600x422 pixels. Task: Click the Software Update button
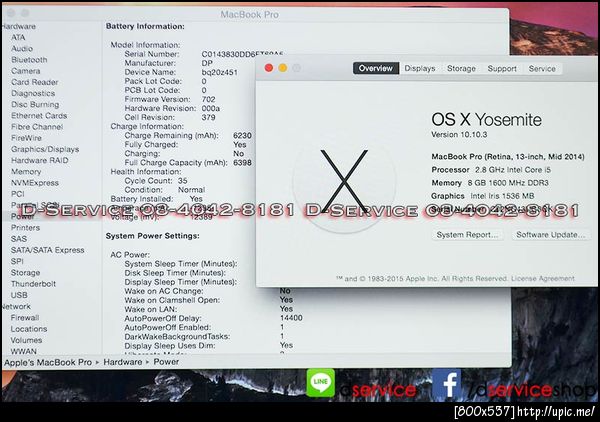click(x=551, y=235)
